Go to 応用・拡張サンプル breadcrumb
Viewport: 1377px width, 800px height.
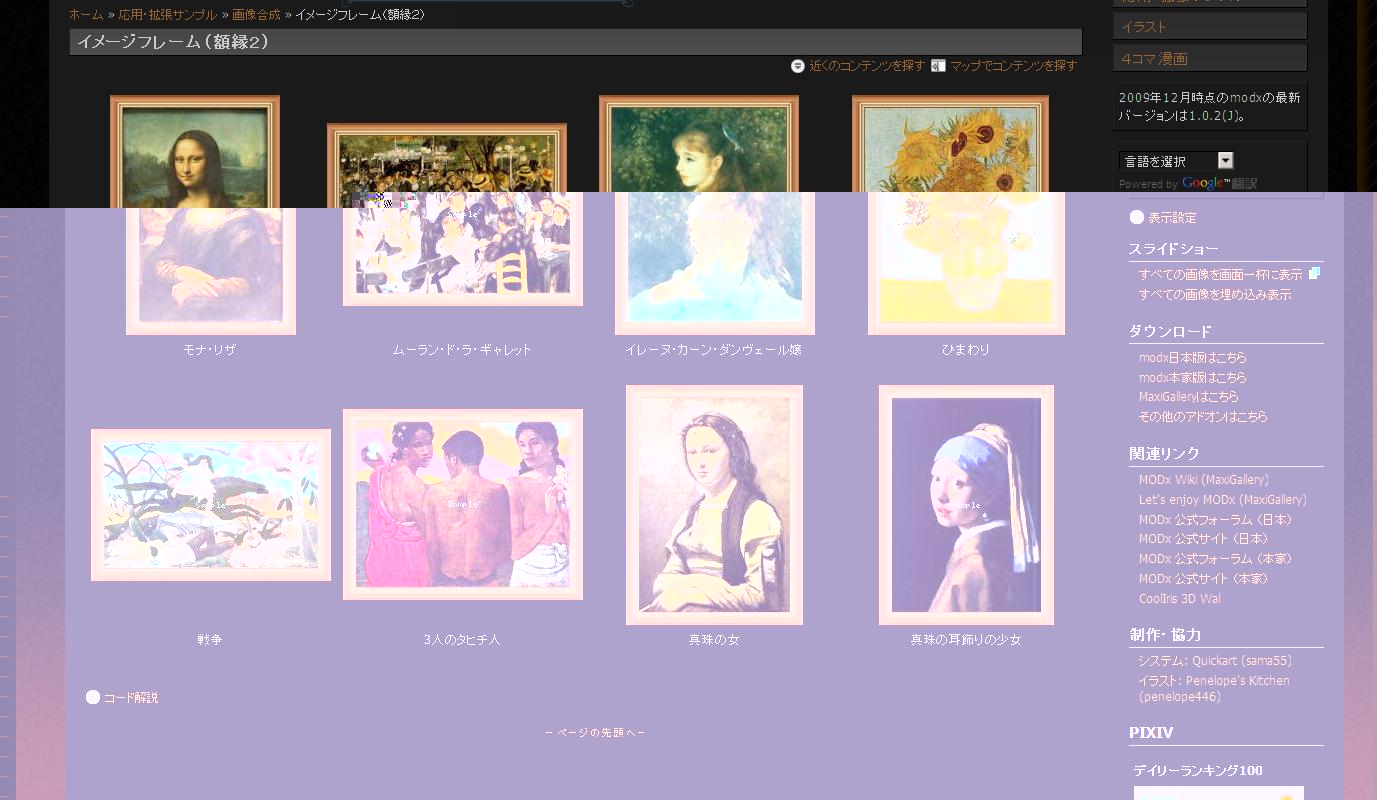(168, 15)
